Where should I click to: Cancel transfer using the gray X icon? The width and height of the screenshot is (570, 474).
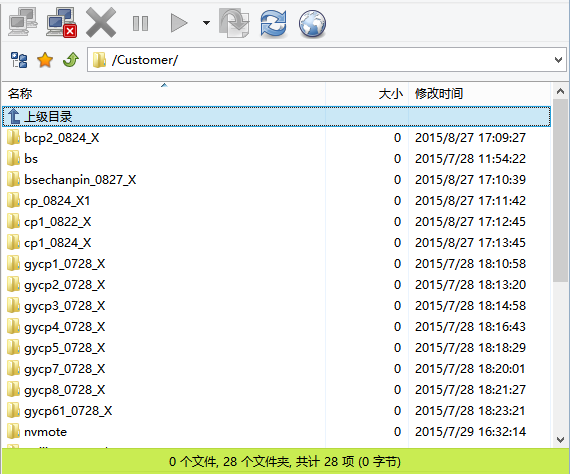coord(101,23)
